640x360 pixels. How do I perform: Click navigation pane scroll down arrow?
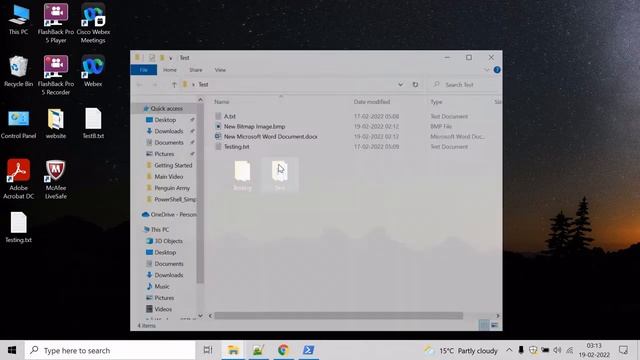(x=200, y=316)
